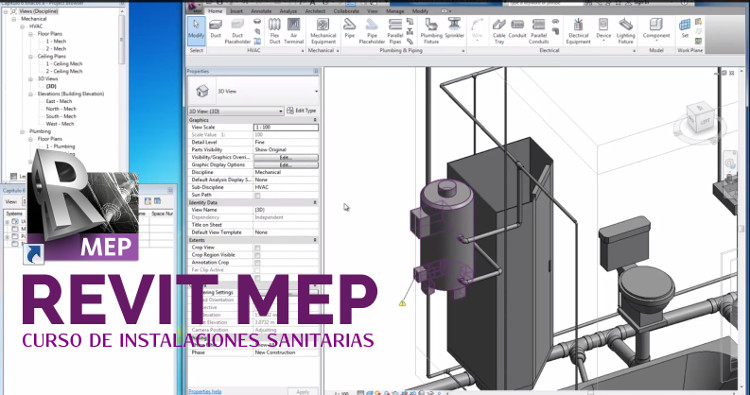The image size is (750, 395).
Task: Click the Pipe tool icon
Action: pyautogui.click(x=350, y=29)
